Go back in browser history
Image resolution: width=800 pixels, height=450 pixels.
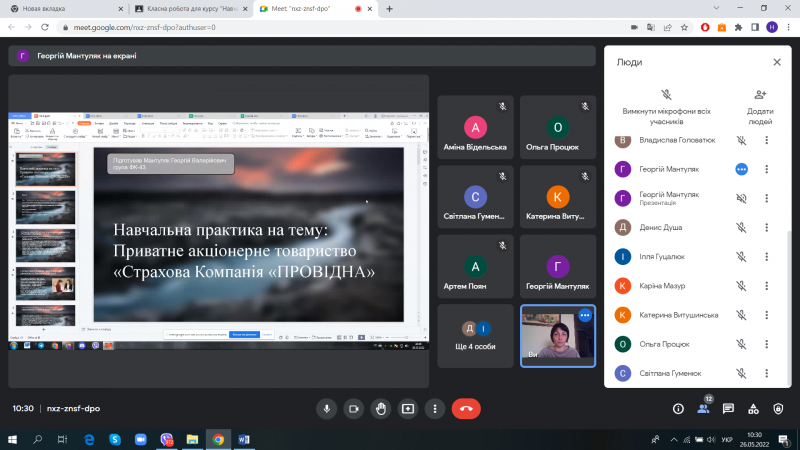12,28
